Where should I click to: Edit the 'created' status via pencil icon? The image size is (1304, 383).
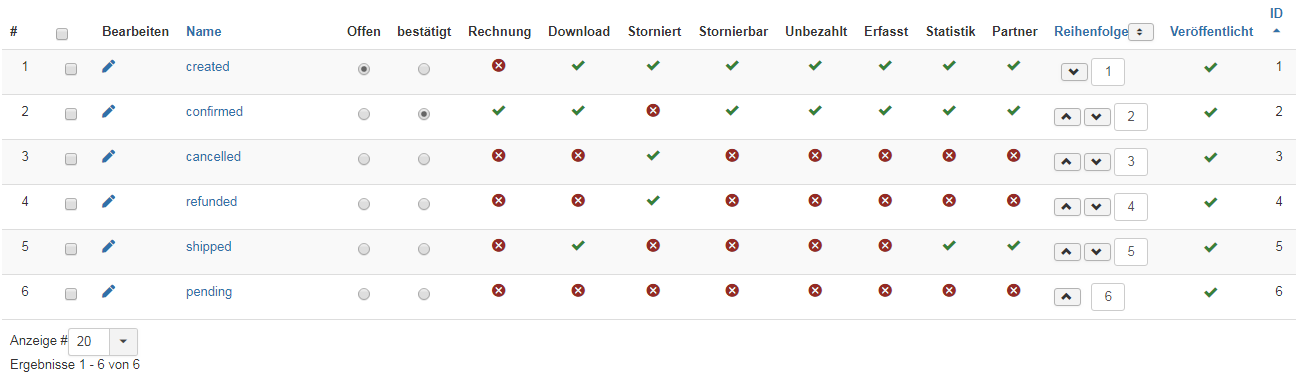109,67
